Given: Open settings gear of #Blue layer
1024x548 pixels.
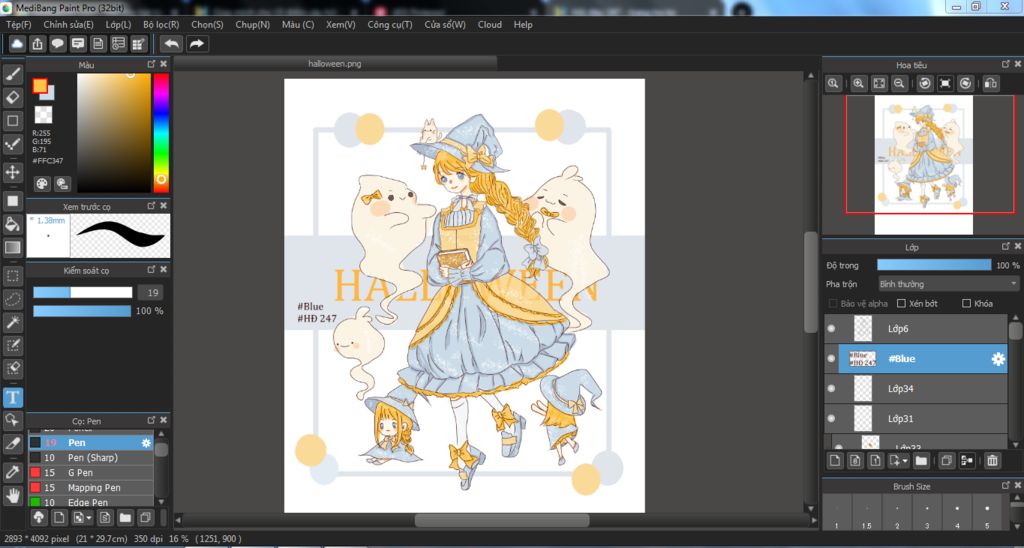Looking at the screenshot, I should pos(998,359).
